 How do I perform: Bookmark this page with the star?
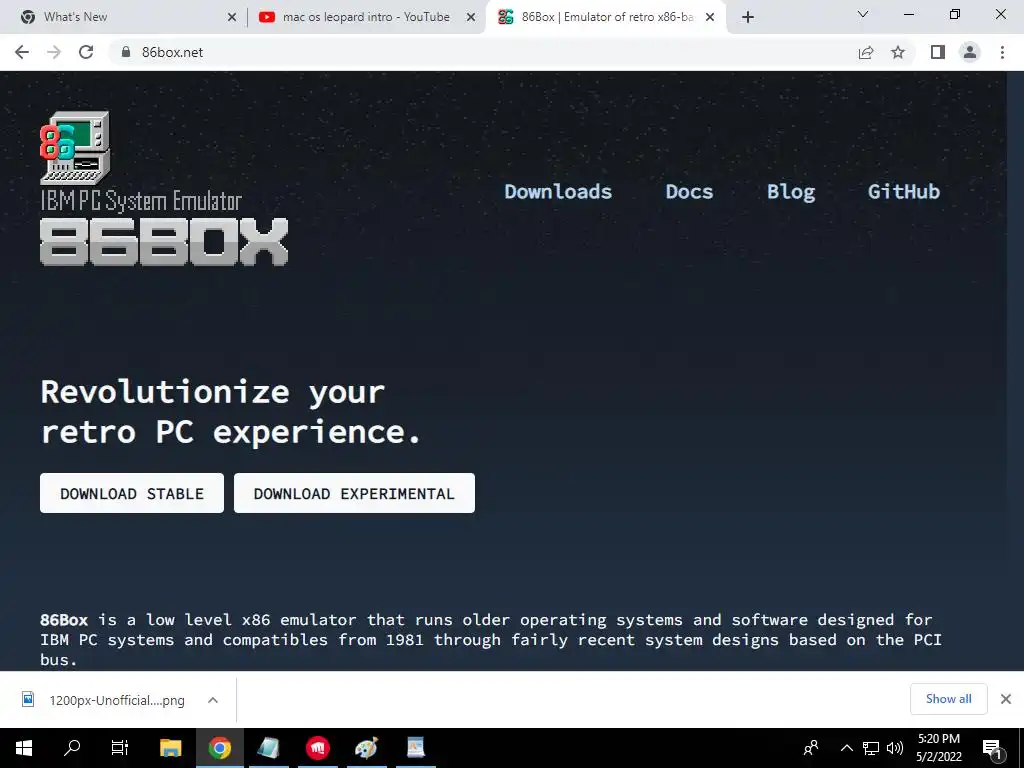(898, 52)
